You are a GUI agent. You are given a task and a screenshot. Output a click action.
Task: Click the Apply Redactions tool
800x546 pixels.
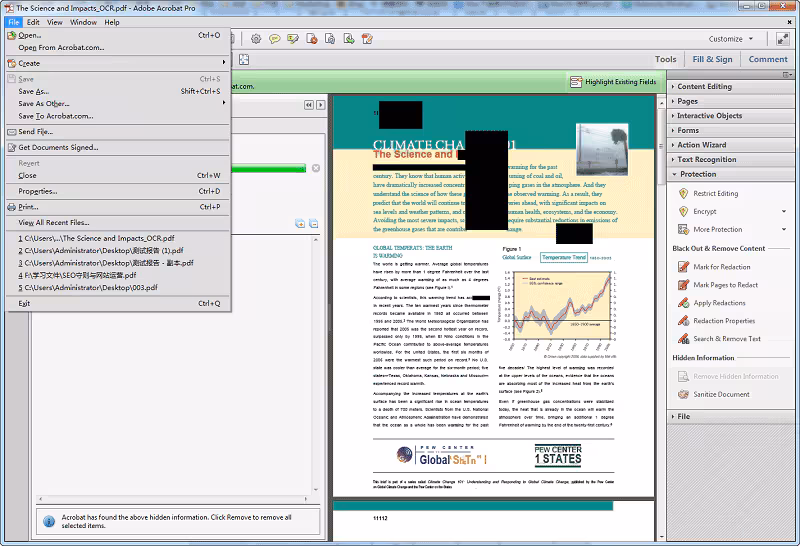pos(719,303)
